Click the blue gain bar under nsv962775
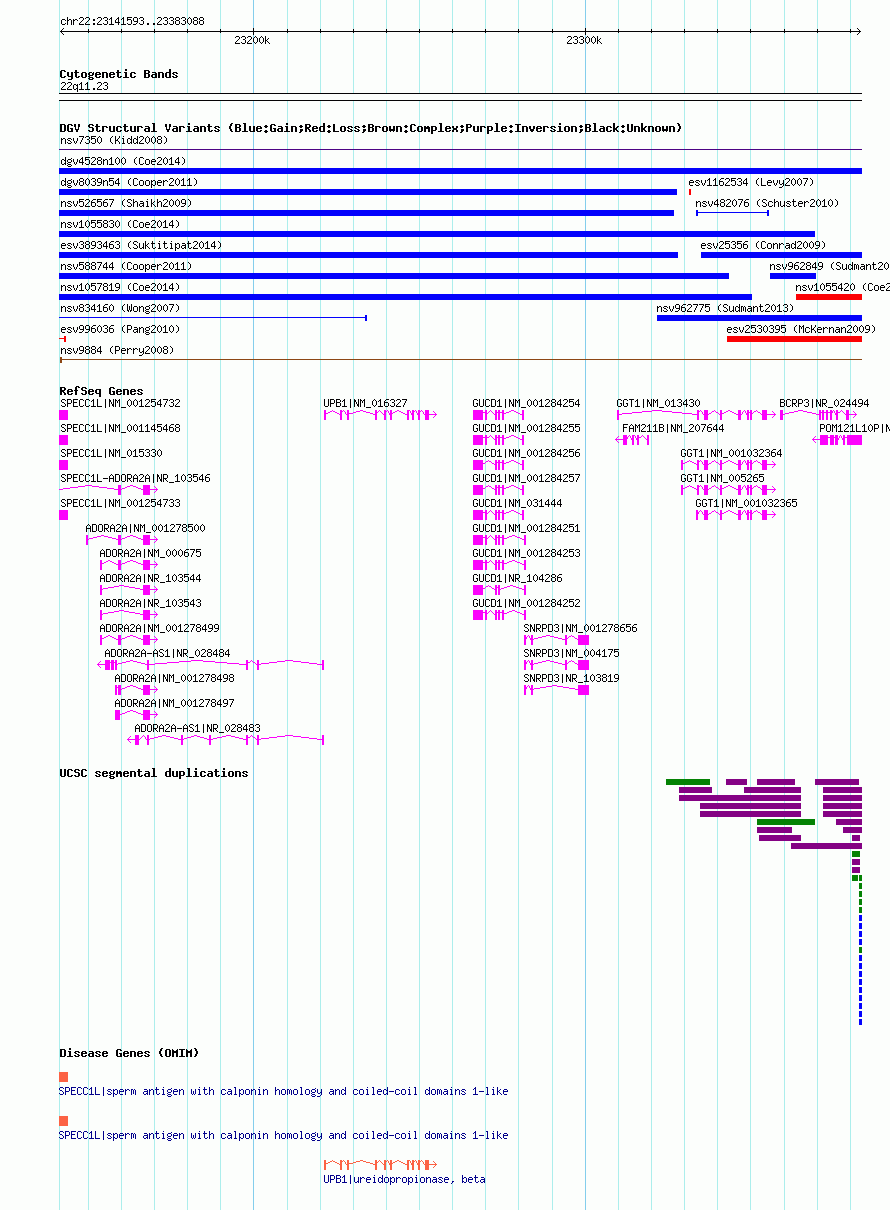 759,318
